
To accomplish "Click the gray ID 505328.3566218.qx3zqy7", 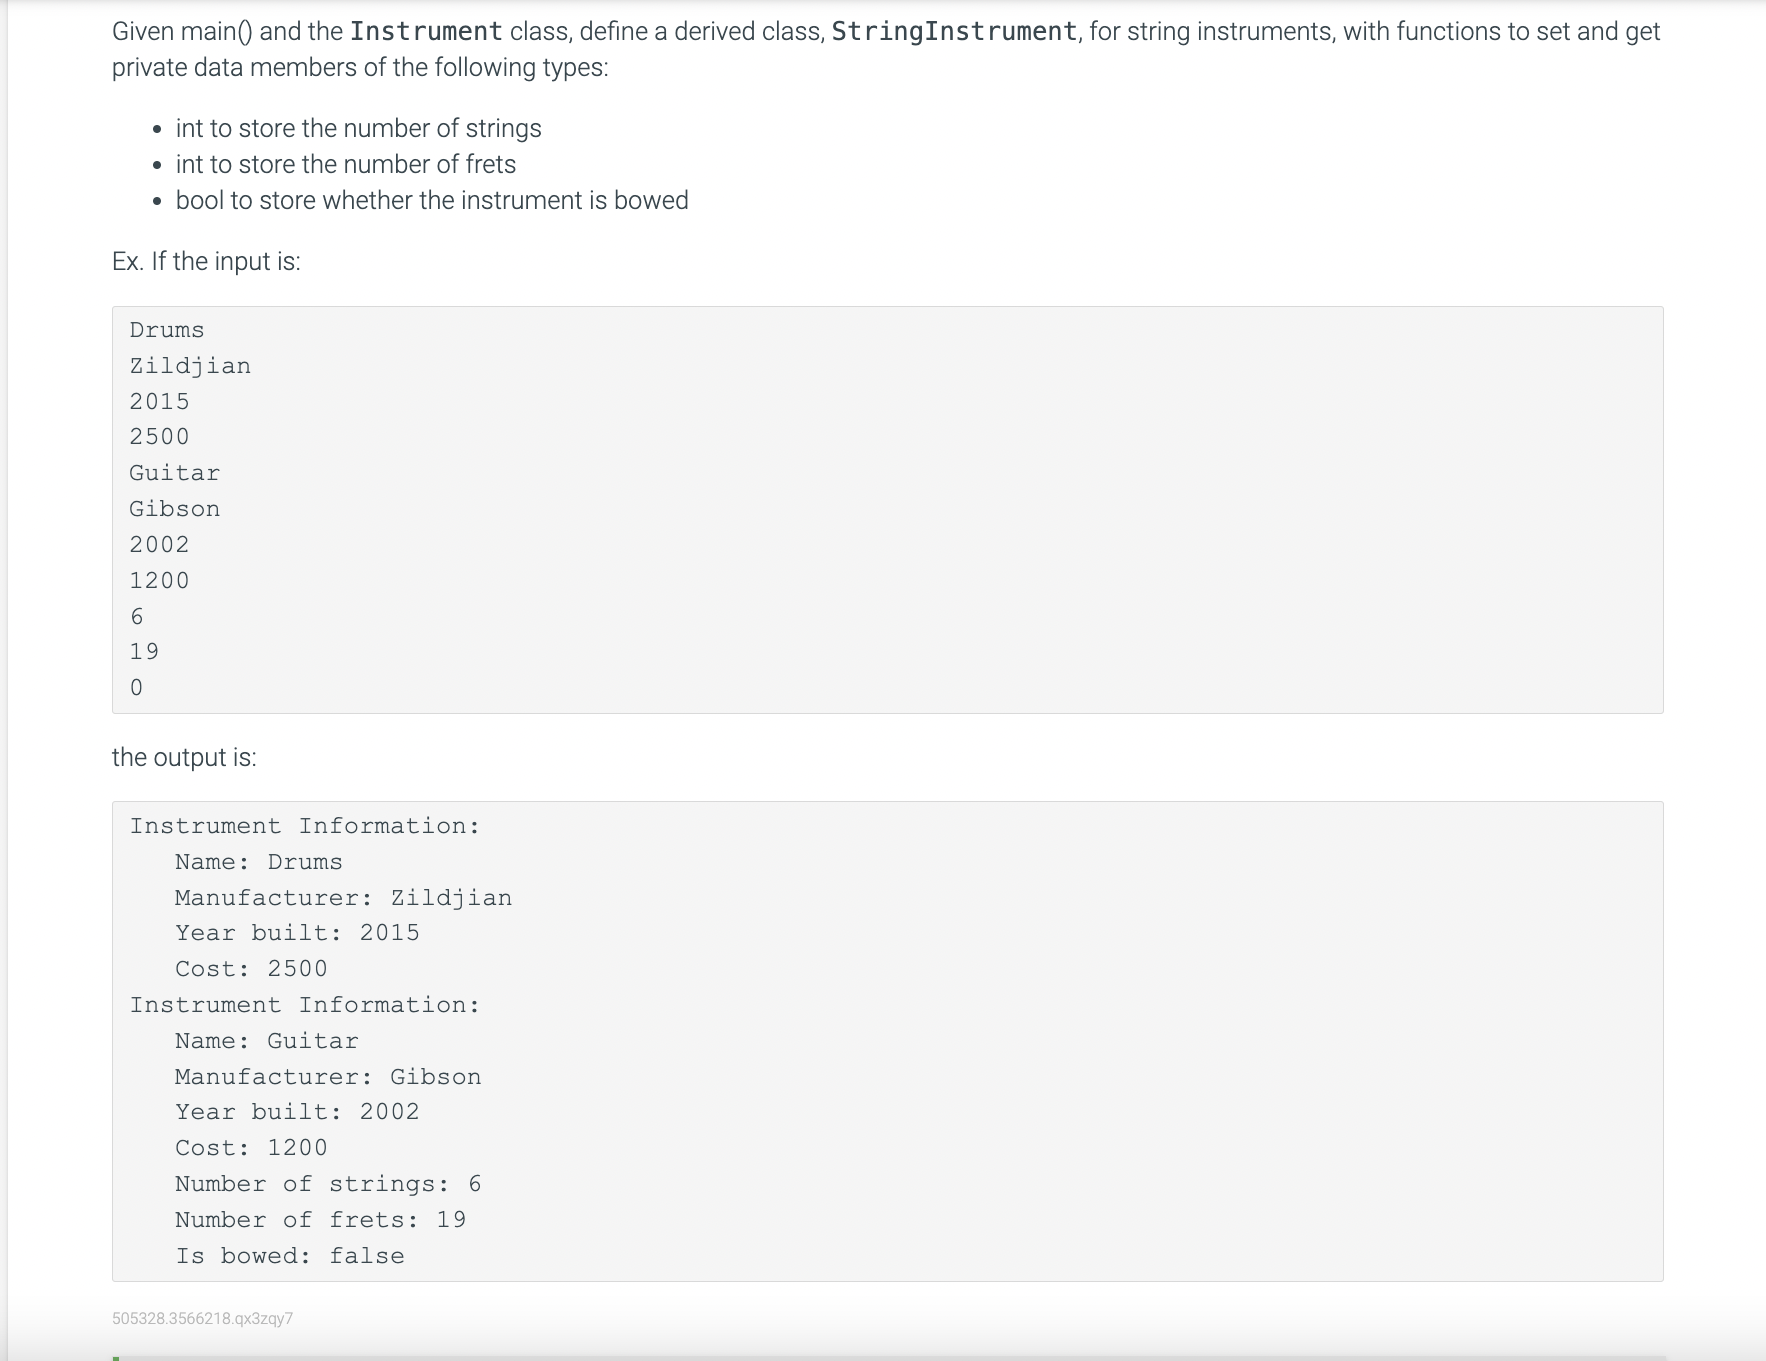I will 203,1318.
